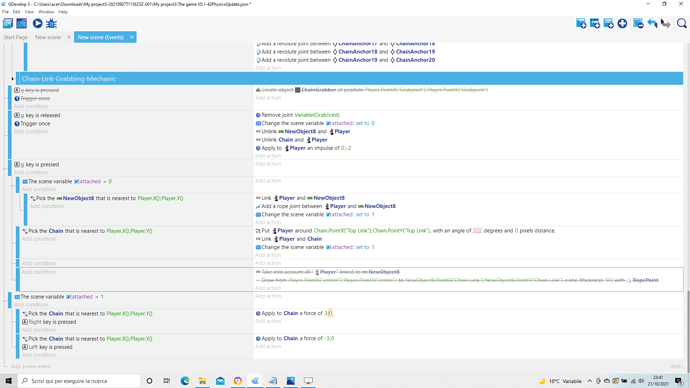Select condition 'scene variable attached = 1'
Viewport: 690px width, 388px height.
(59, 297)
